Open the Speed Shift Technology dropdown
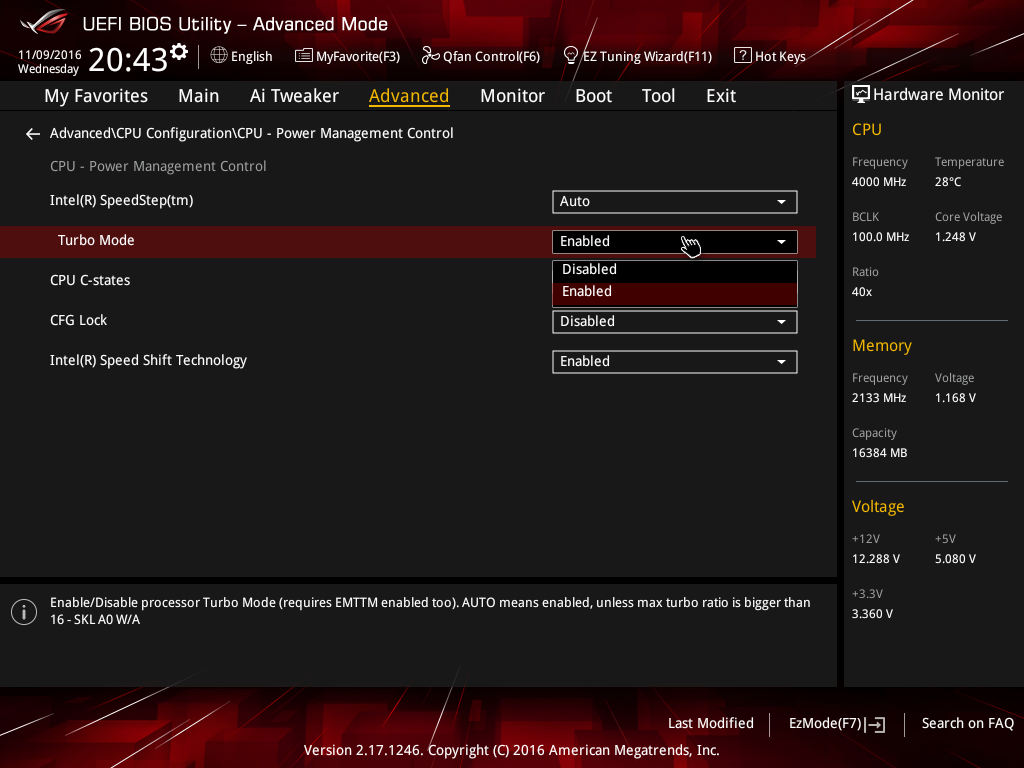This screenshot has width=1024, height=768. [675, 362]
